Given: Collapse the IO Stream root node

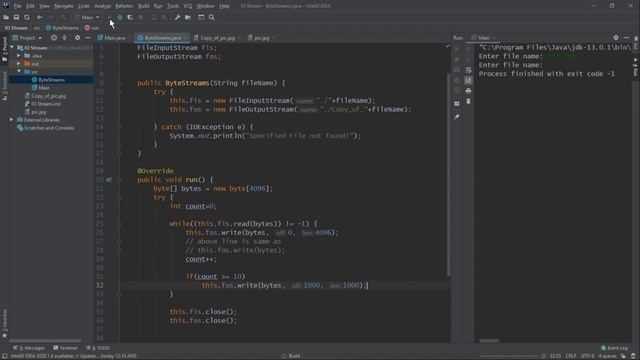Looking at the screenshot, I should (12, 48).
